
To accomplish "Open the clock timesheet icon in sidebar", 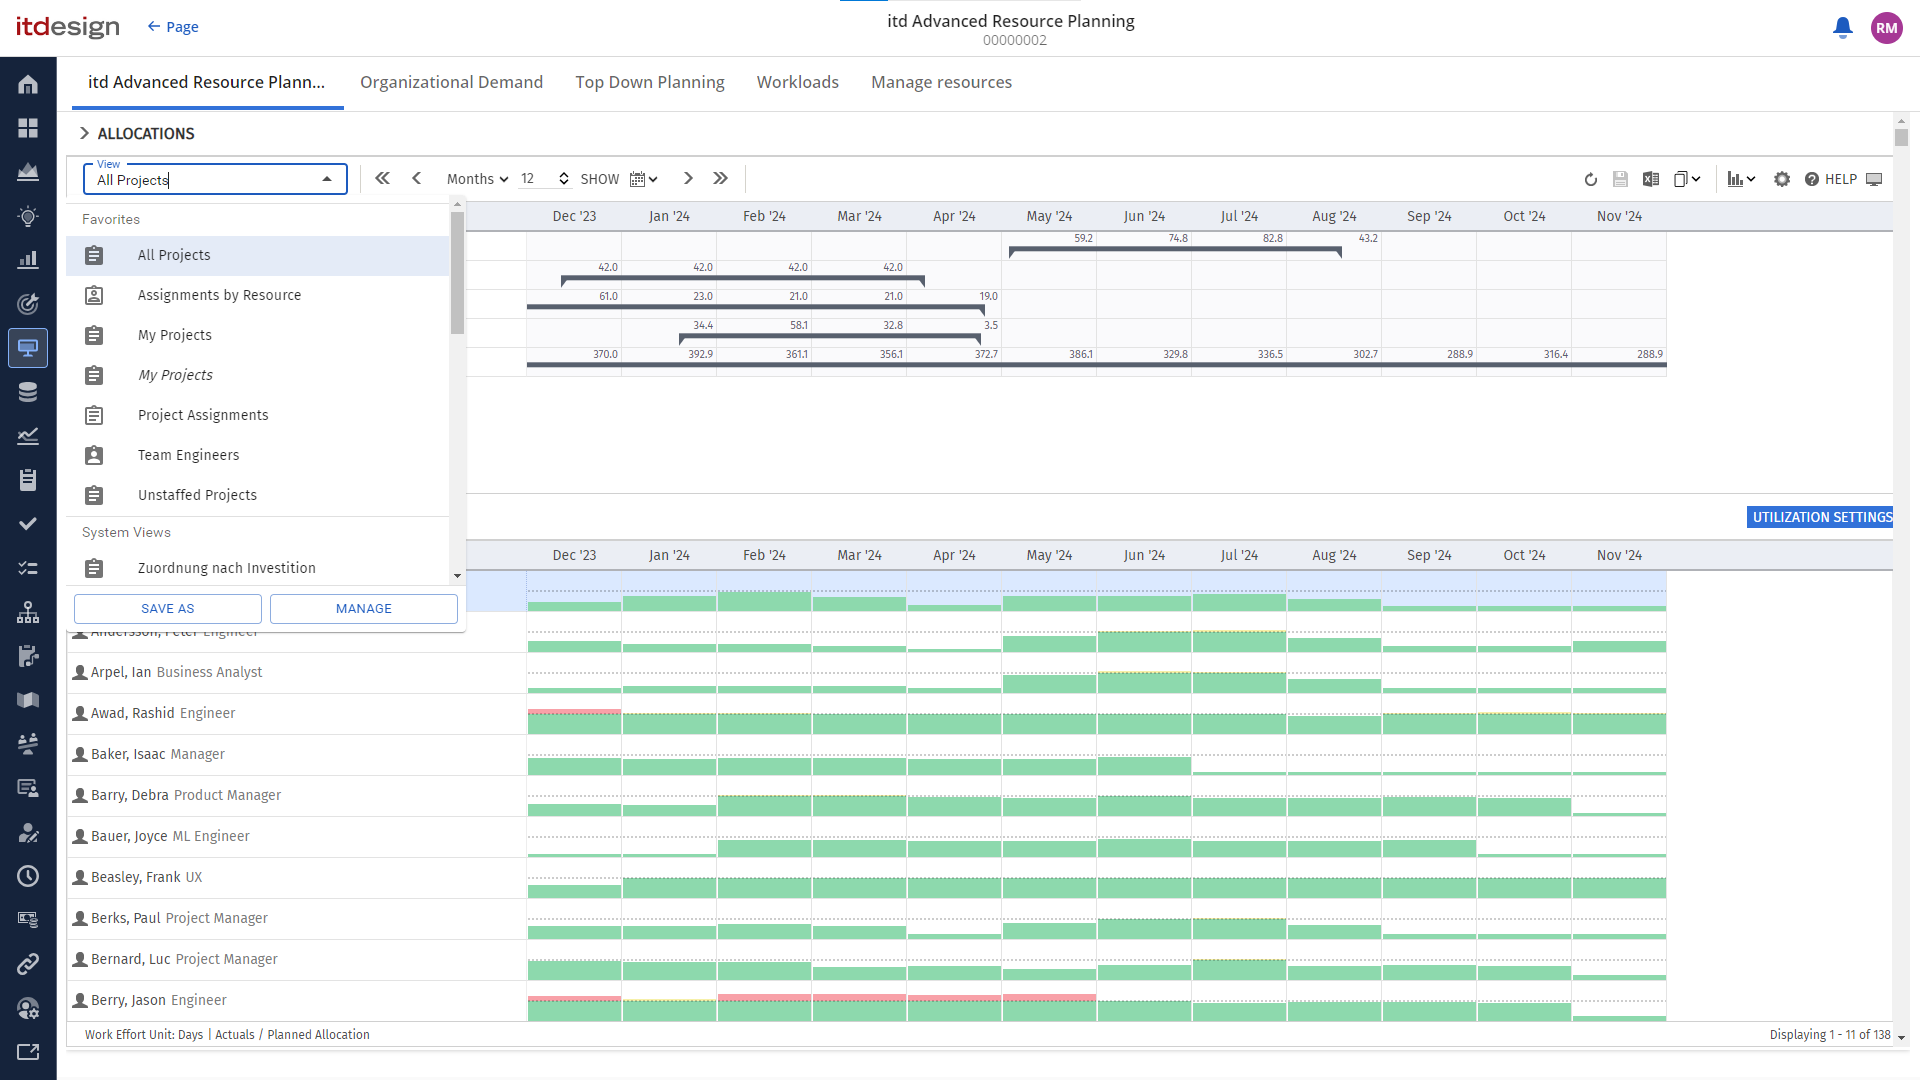I will (28, 876).
